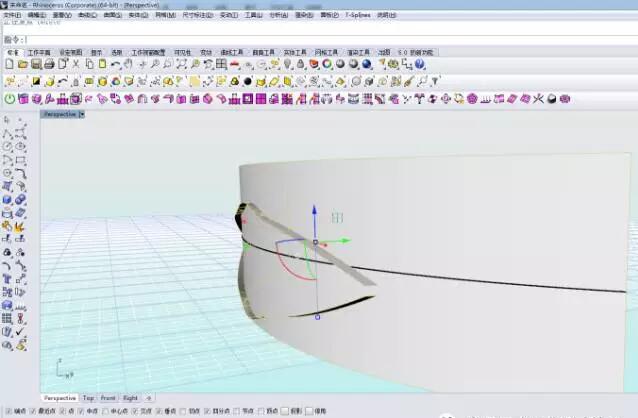Toggle the 端点 (End) osnap checkbox
Image resolution: width=638 pixels, height=418 pixels.
point(9,411)
